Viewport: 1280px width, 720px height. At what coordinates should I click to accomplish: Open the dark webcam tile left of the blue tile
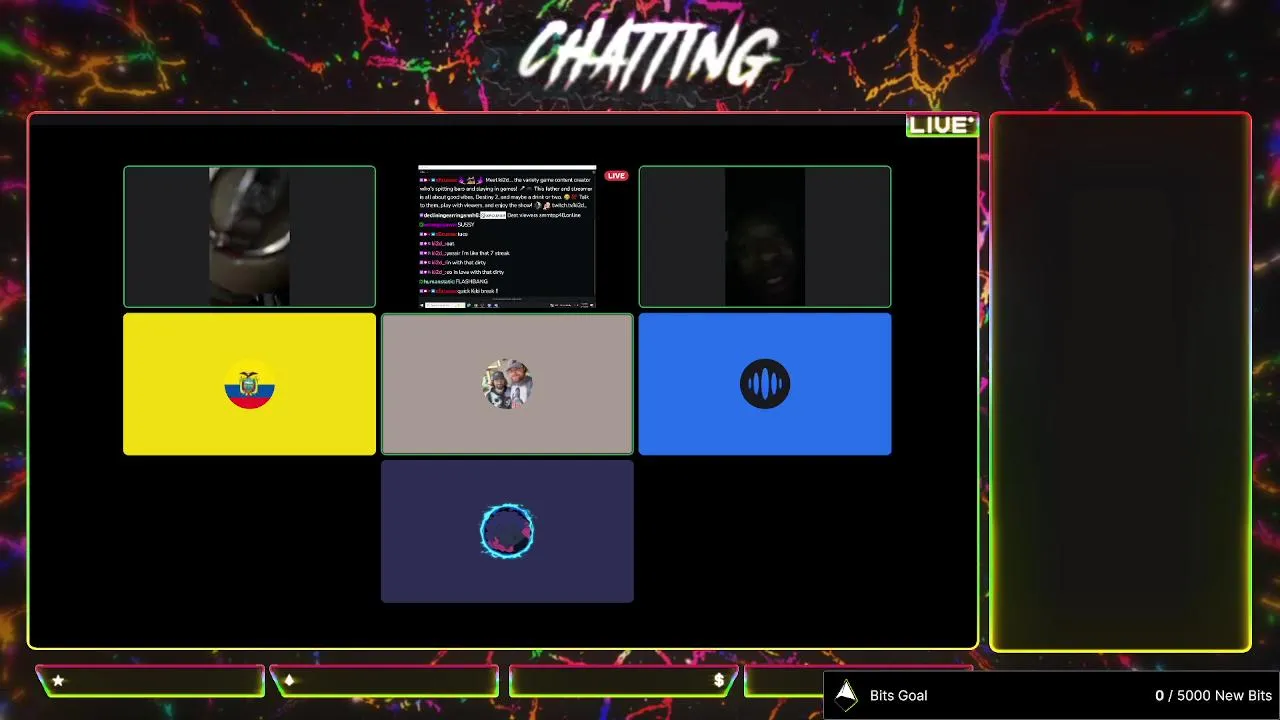(x=765, y=236)
